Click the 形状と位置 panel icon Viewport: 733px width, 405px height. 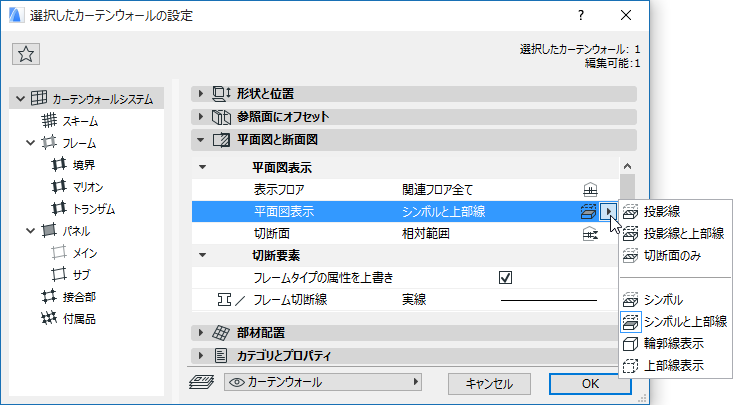pyautogui.click(x=221, y=94)
